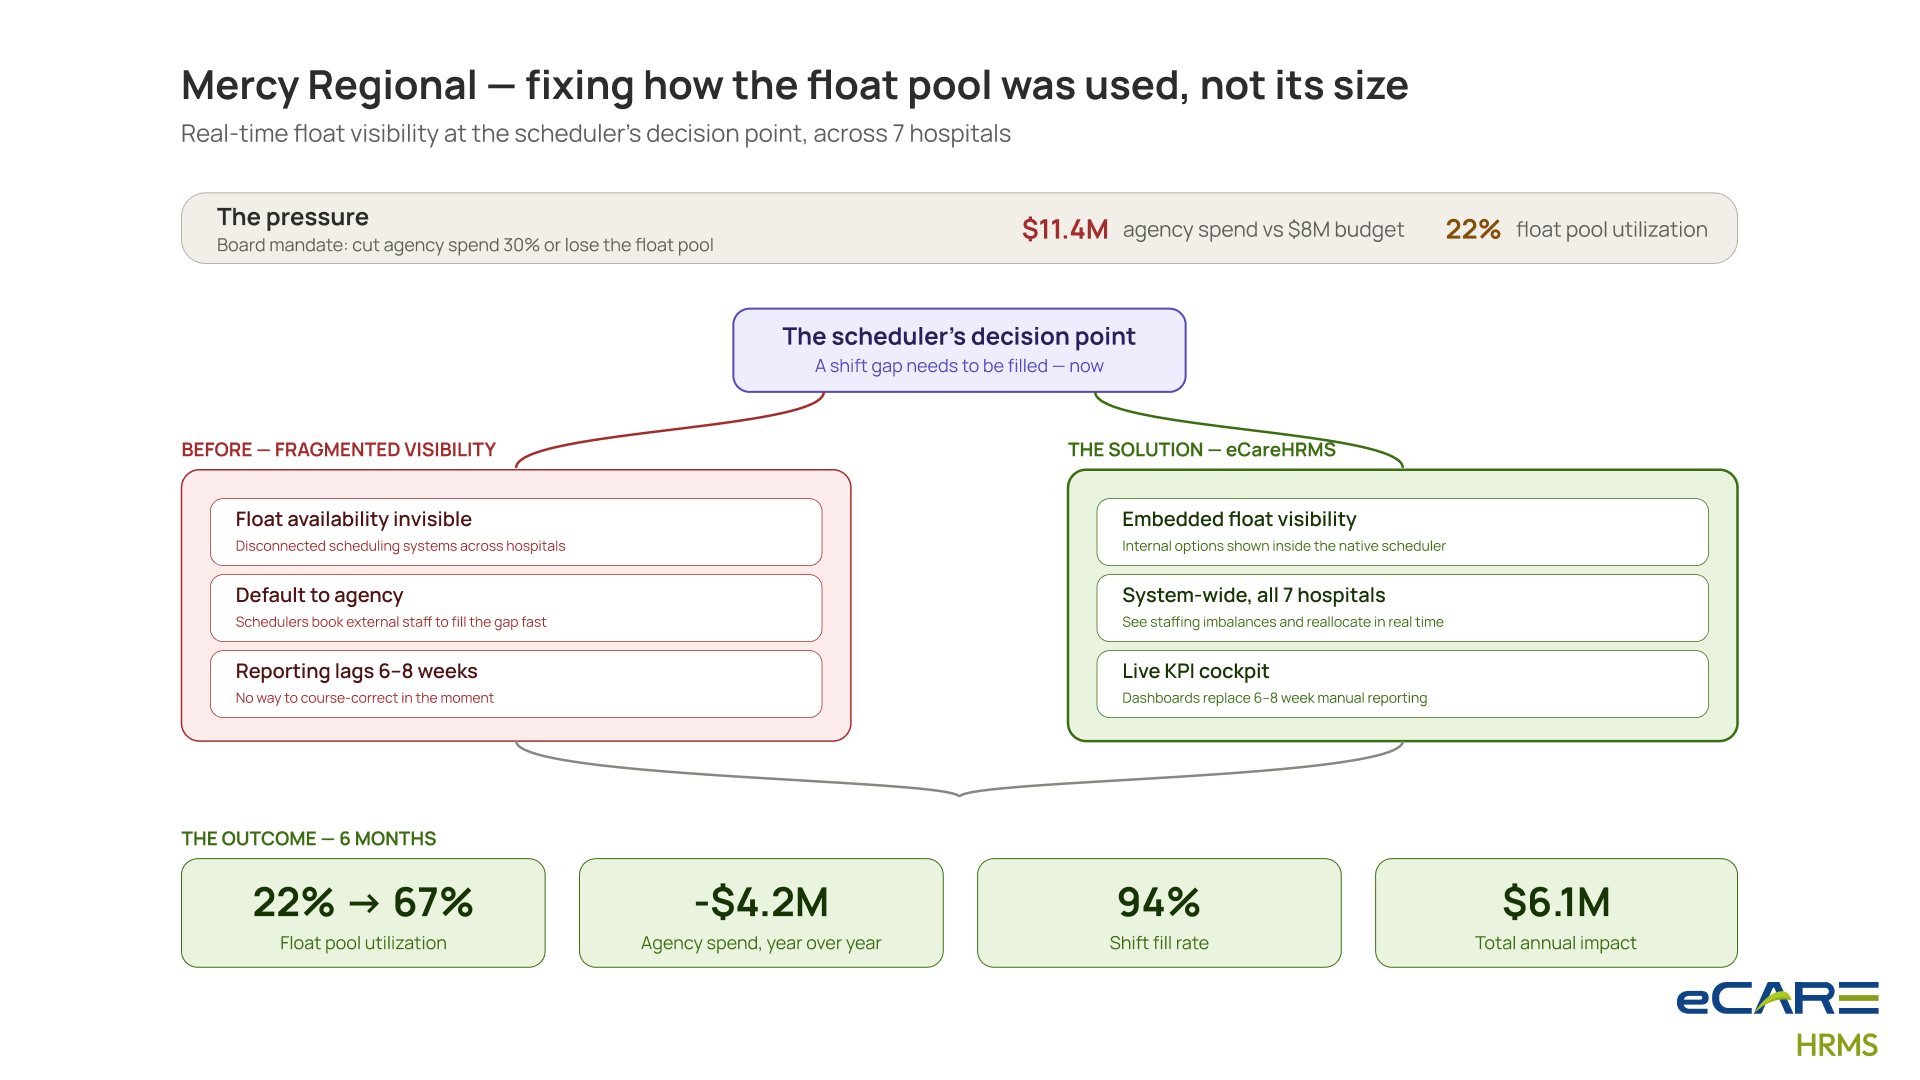Viewport: 1920px width, 1080px height.
Task: Select 'The scheduler's decision point' box
Action: (x=959, y=350)
